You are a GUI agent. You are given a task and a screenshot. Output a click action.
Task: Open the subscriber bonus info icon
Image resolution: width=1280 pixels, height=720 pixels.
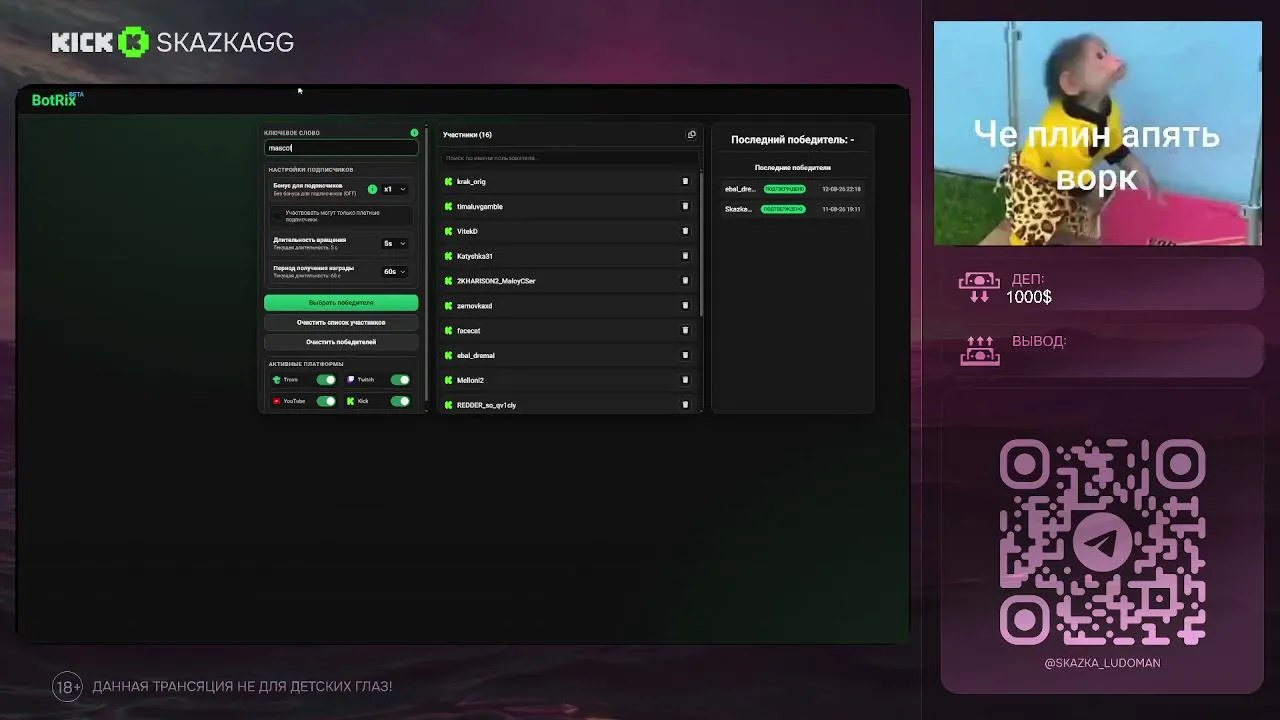click(x=372, y=189)
